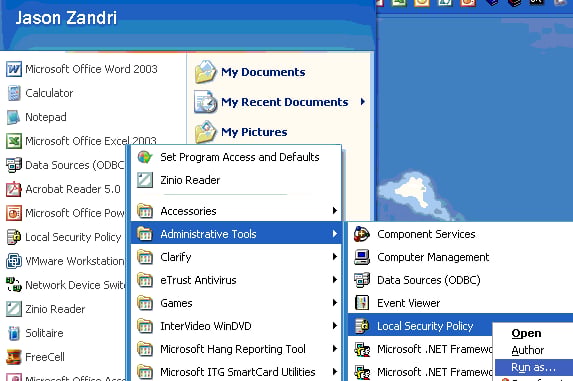Click the InterVideo WinDVD folder icon
Image resolution: width=573 pixels, height=381 pixels.
[x=145, y=326]
